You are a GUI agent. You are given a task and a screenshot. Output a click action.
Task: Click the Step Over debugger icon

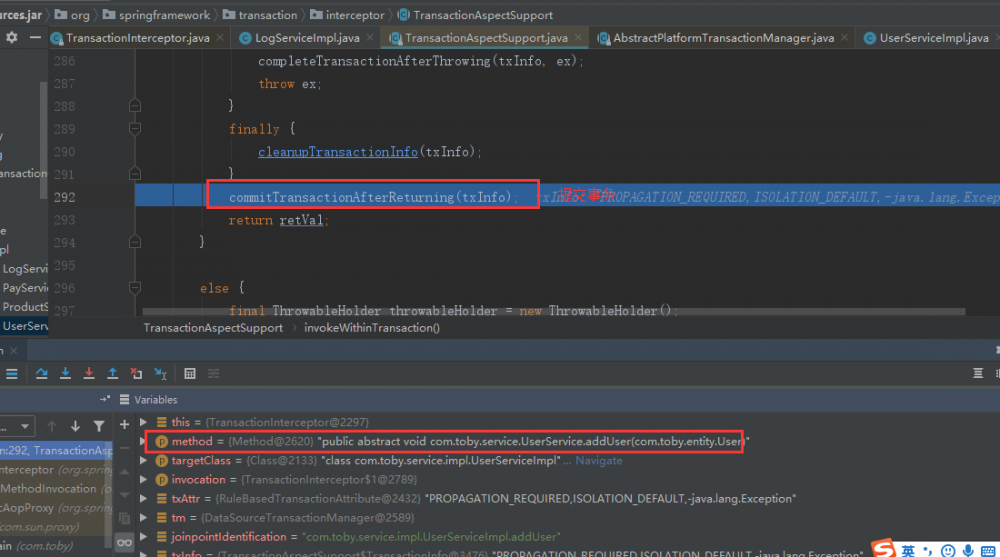41,373
